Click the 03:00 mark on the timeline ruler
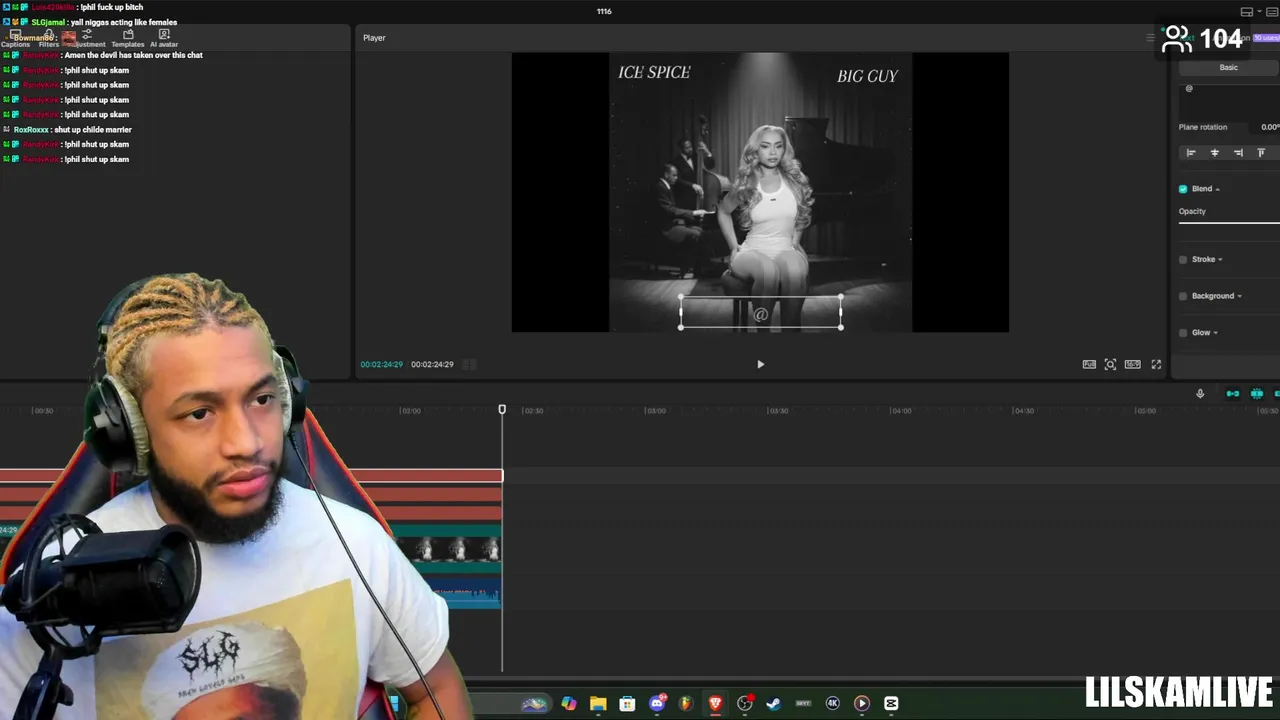The height and width of the screenshot is (720, 1280). point(655,411)
